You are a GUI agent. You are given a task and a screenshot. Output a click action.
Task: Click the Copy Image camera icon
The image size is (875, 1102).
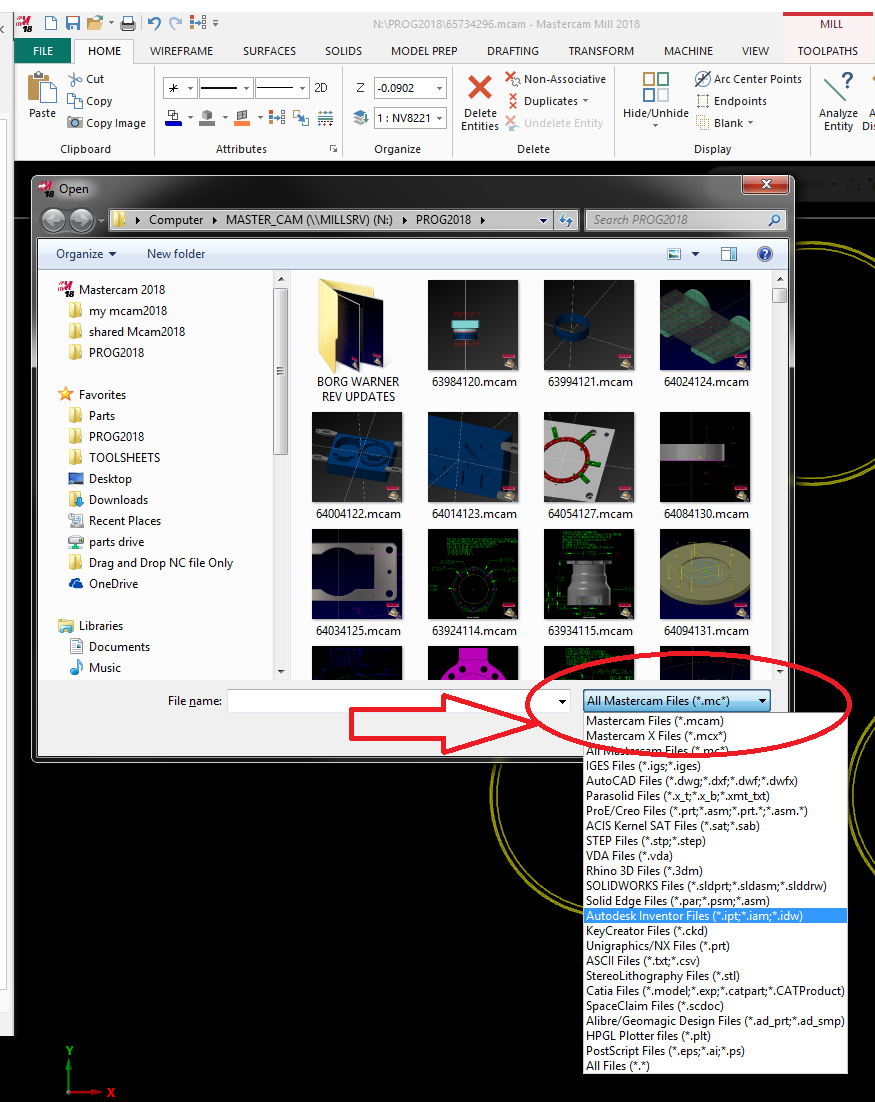pos(75,122)
